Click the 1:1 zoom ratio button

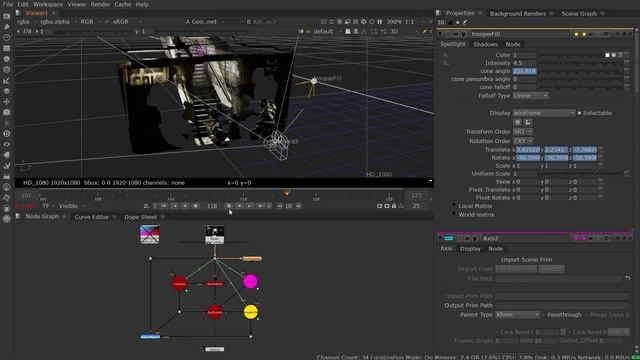(x=409, y=22)
